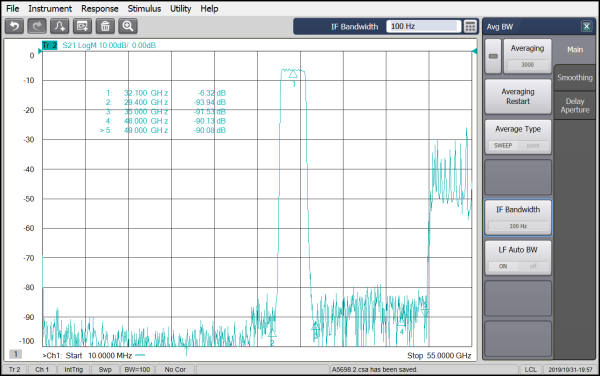This screenshot has height=376, width=600.
Task: Click the Redo toolbar icon
Action: coord(37,26)
